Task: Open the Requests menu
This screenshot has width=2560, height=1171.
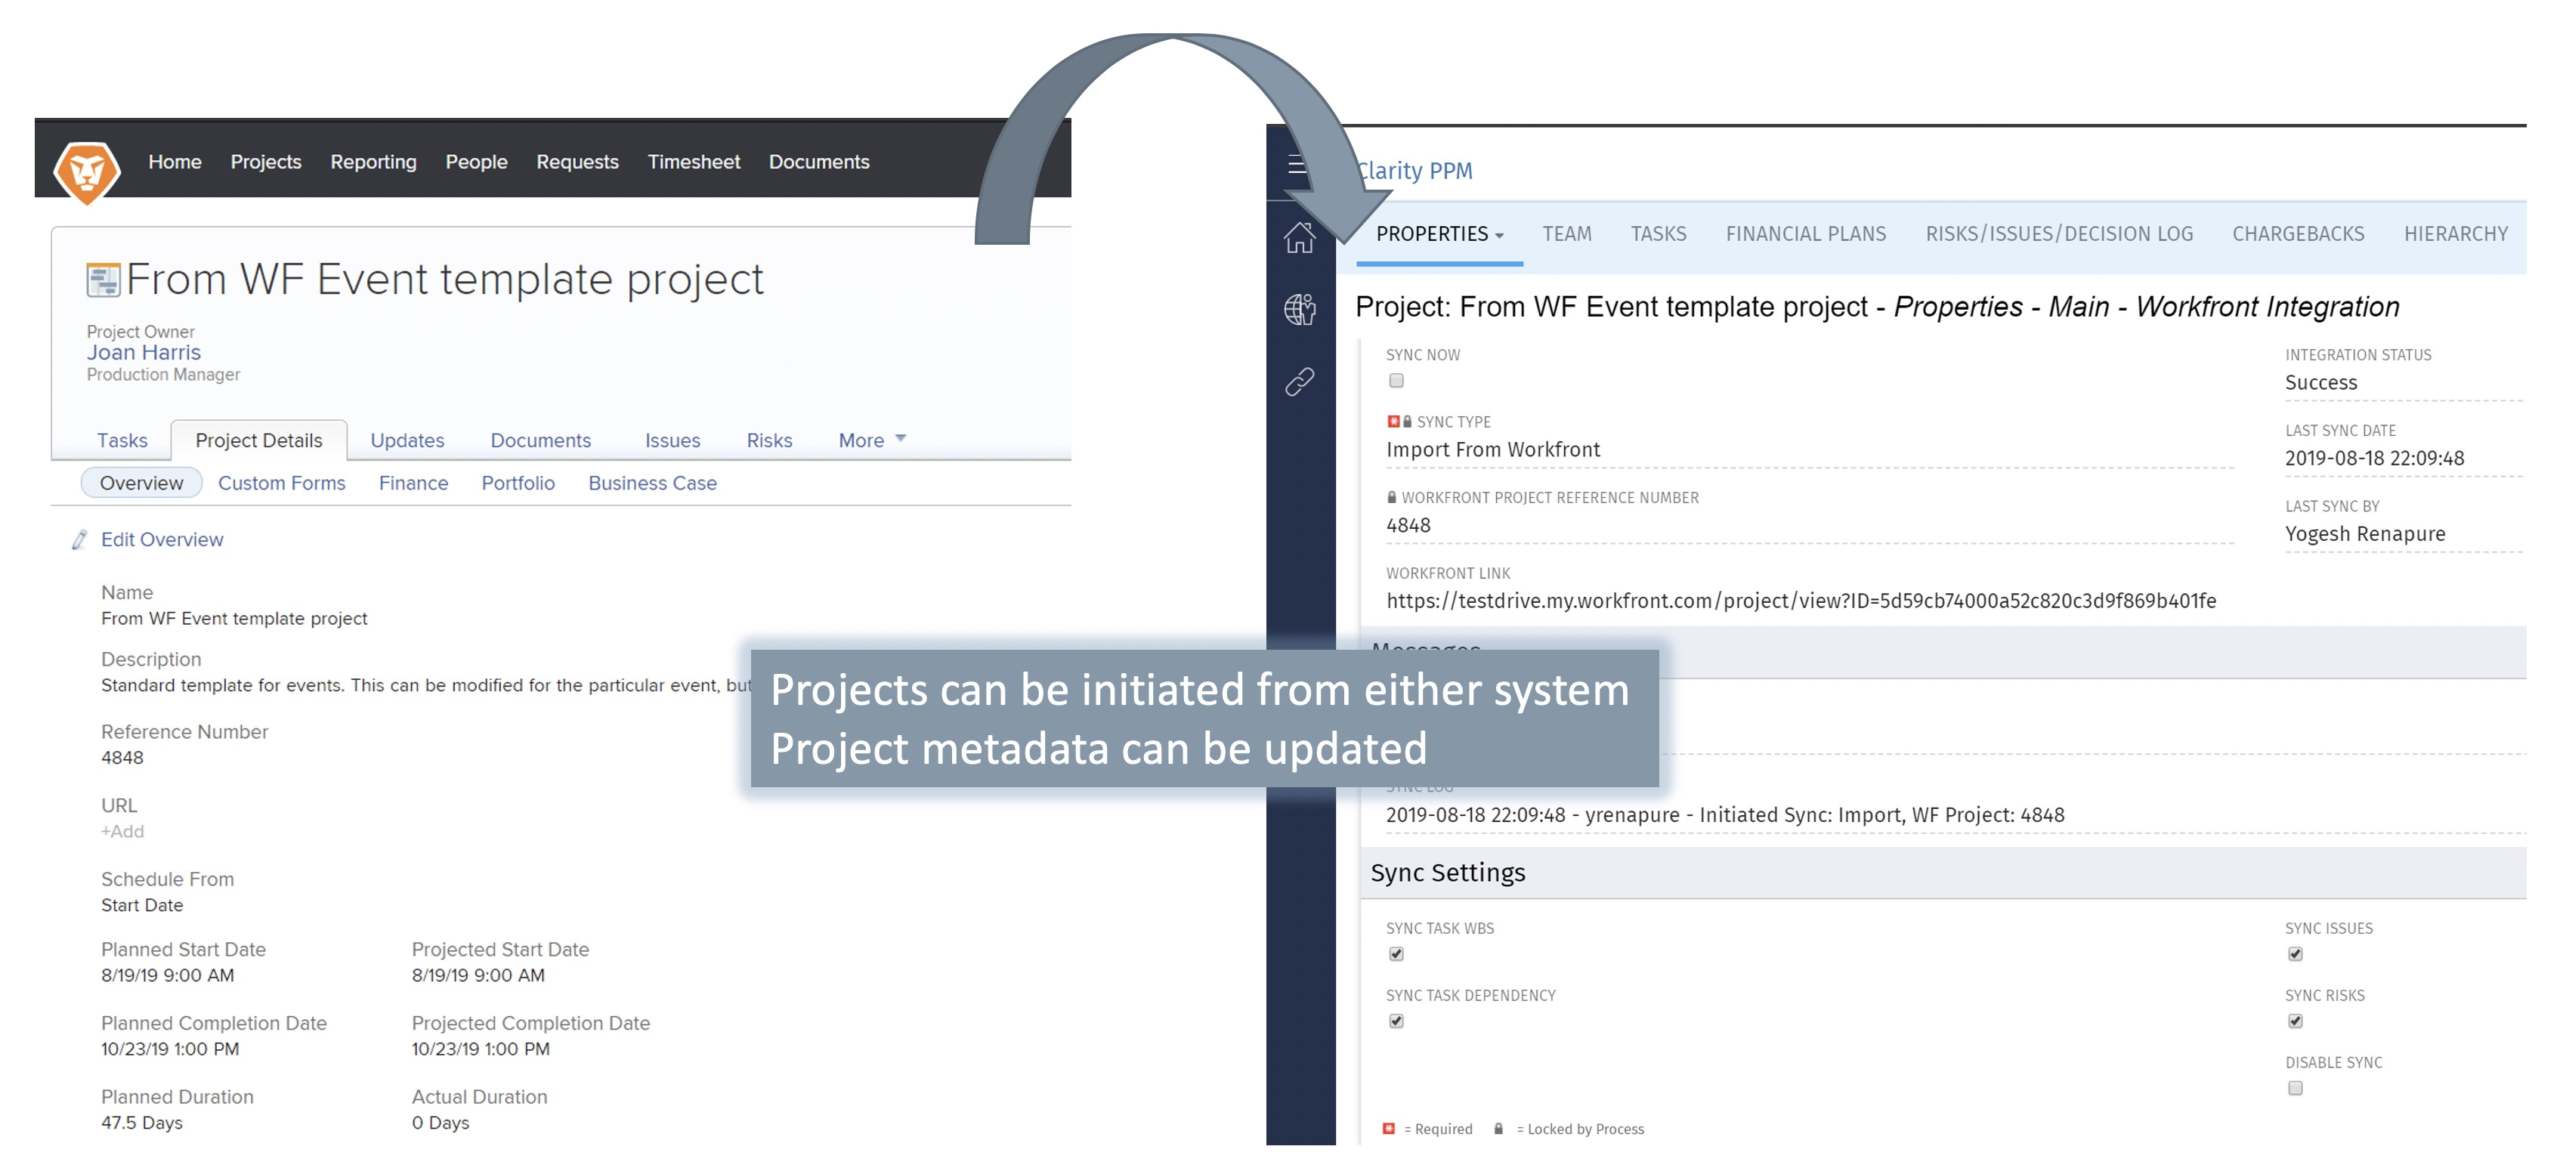Action: [x=577, y=162]
